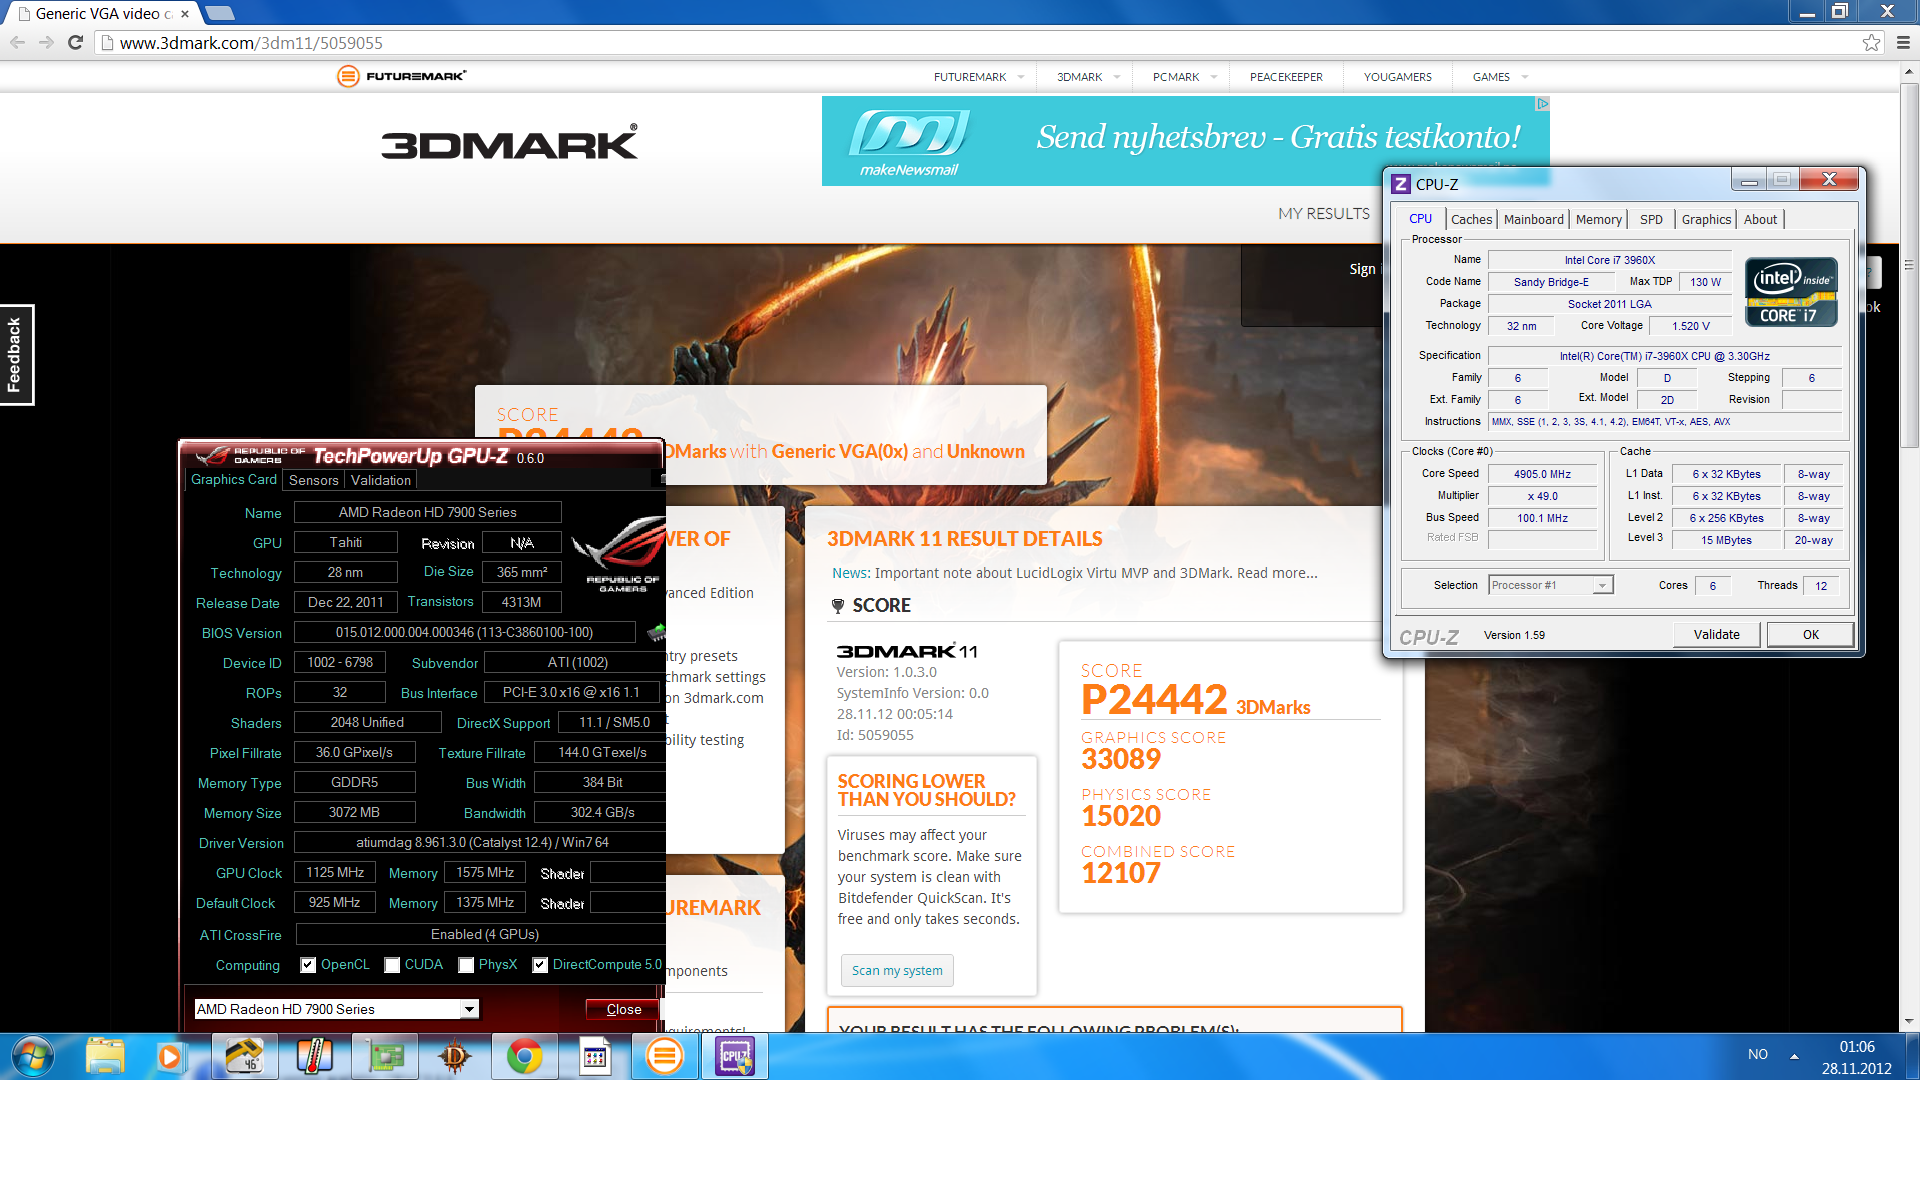1920x1196 pixels.
Task: Bookmark this page with the star icon
Action: point(1871,42)
